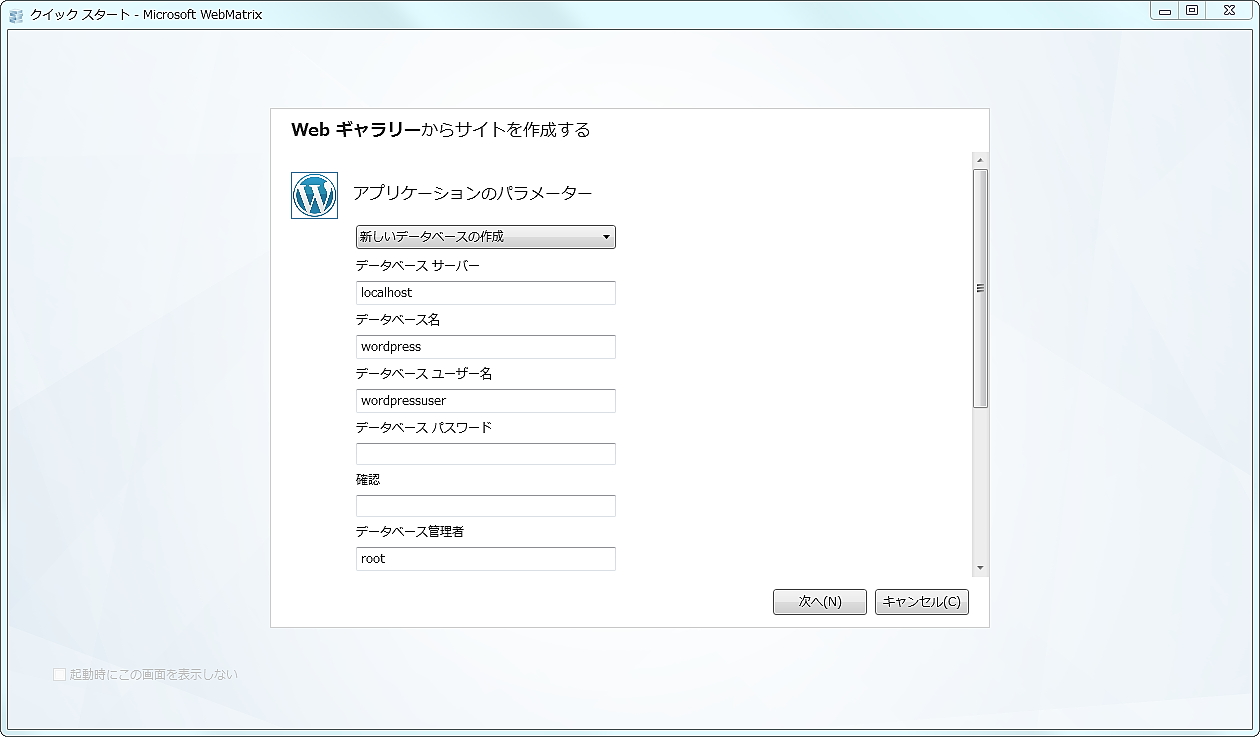Click the 確認 password confirmation field
This screenshot has width=1260, height=737.
coord(485,505)
